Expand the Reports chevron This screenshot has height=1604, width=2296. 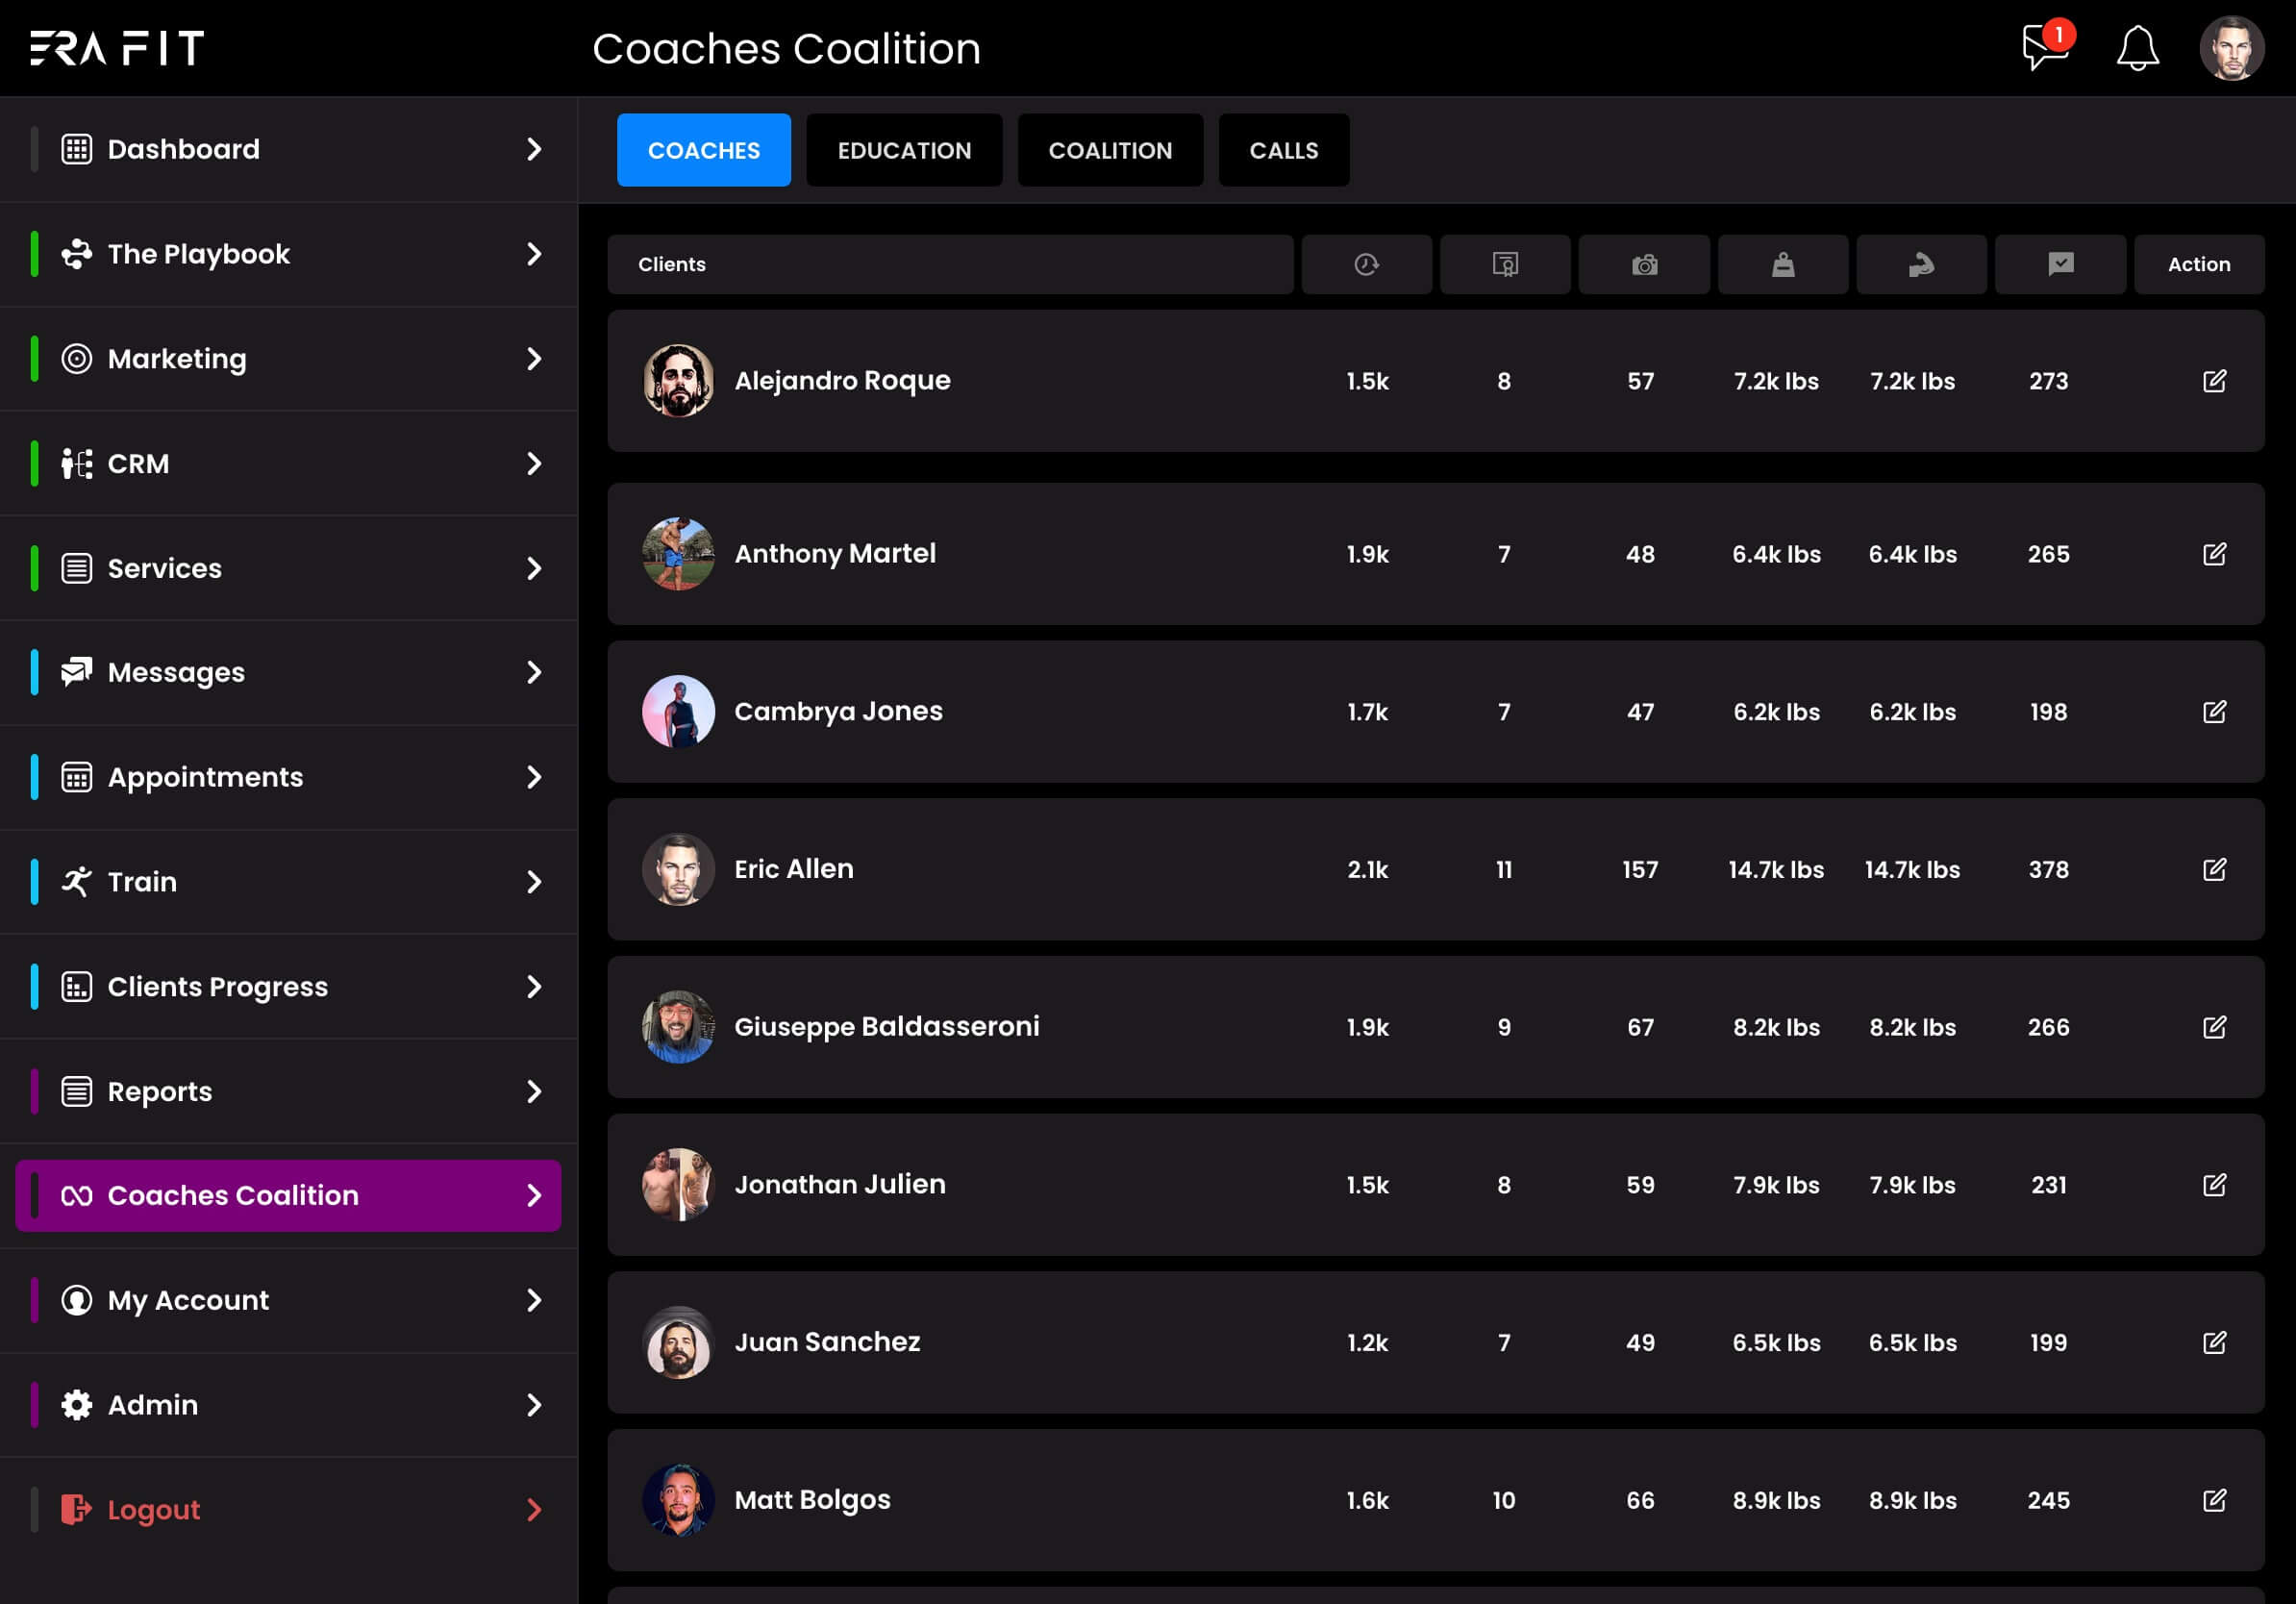[534, 1091]
